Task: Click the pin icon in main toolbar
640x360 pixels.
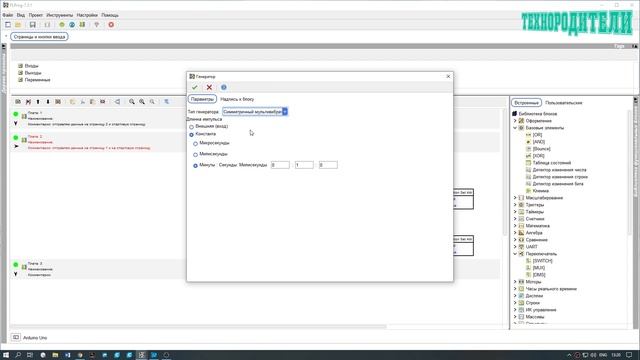Action: [97, 24]
